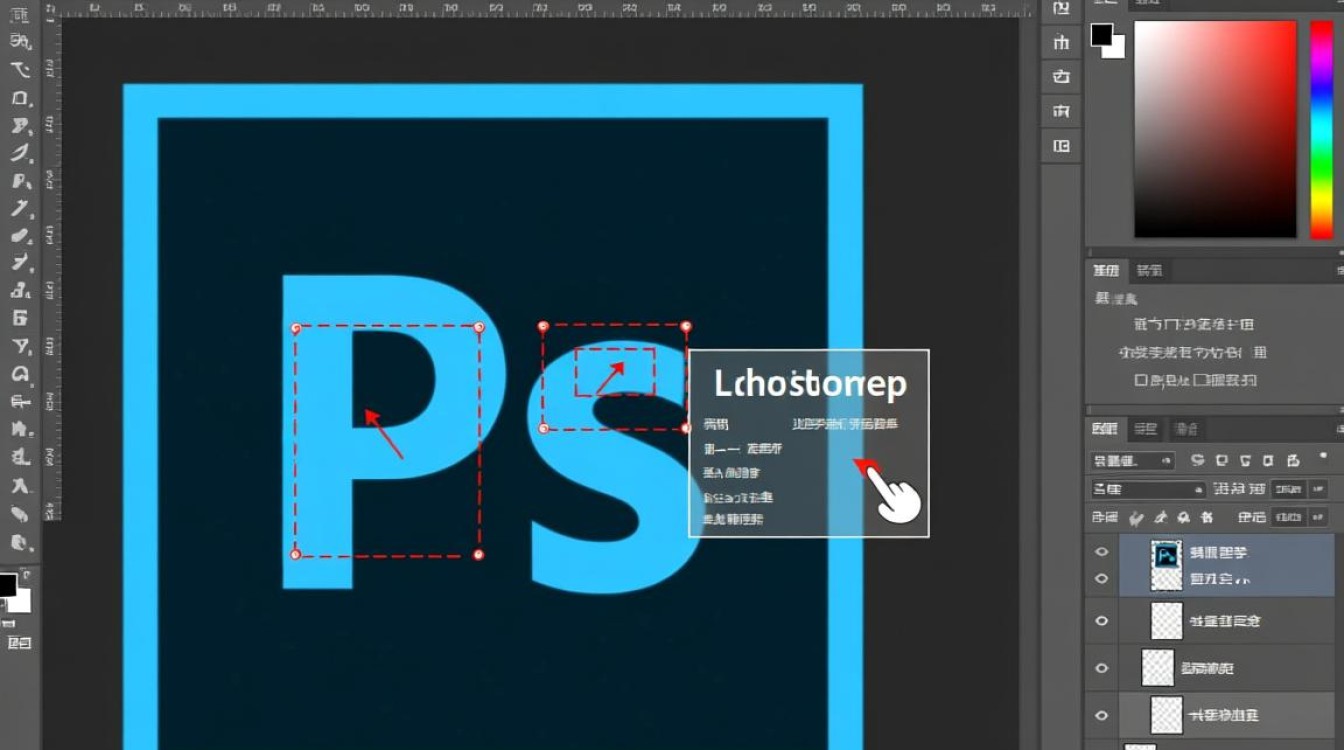Viewport: 1344px width, 750px height.
Task: Open the layer blend mode dropdown
Action: click(1148, 490)
